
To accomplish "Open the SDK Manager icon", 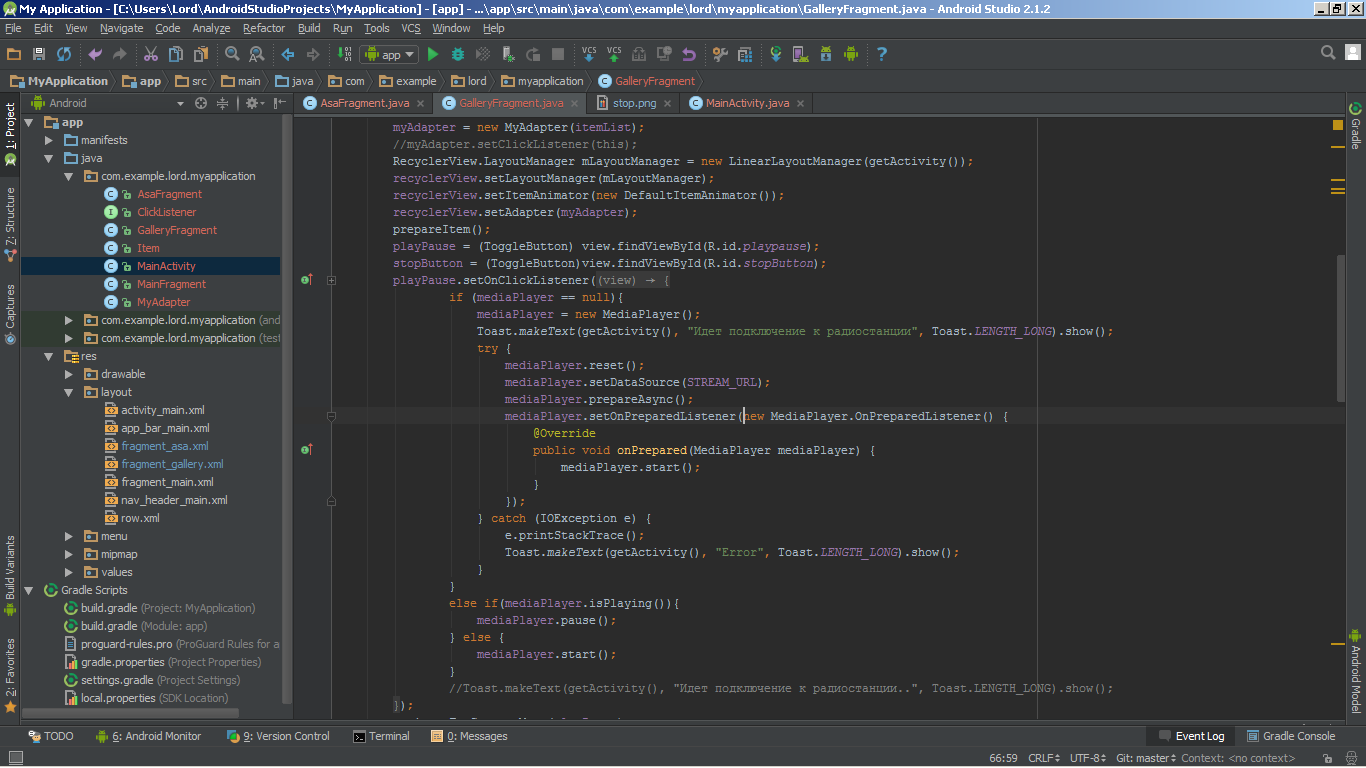I will click(826, 54).
